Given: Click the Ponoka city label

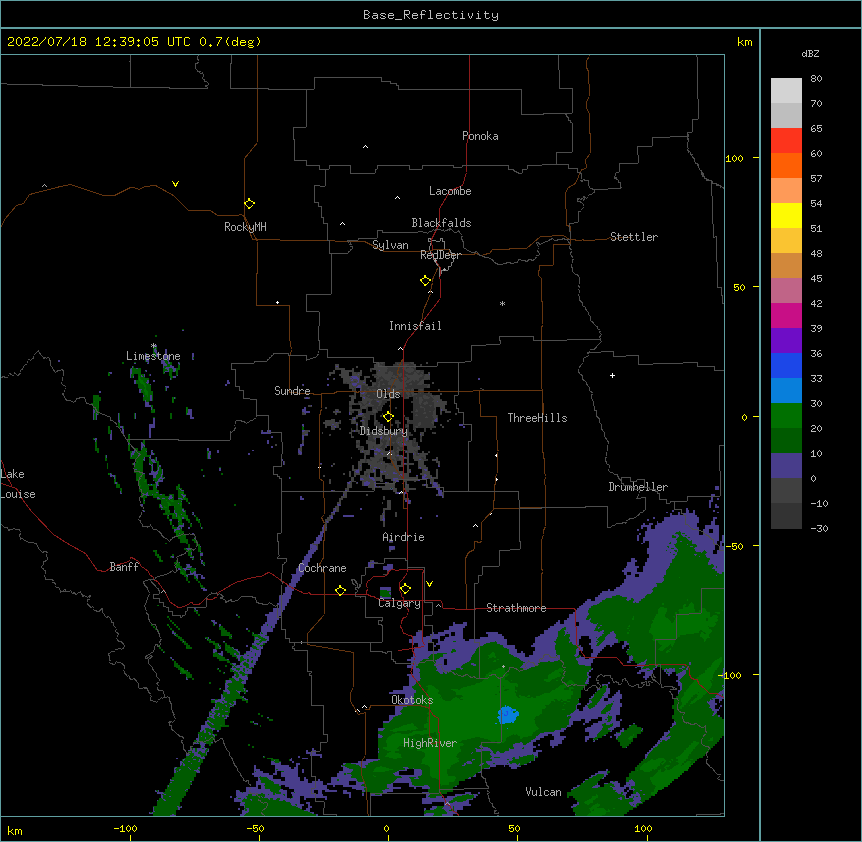Looking at the screenshot, I should pyautogui.click(x=480, y=136).
